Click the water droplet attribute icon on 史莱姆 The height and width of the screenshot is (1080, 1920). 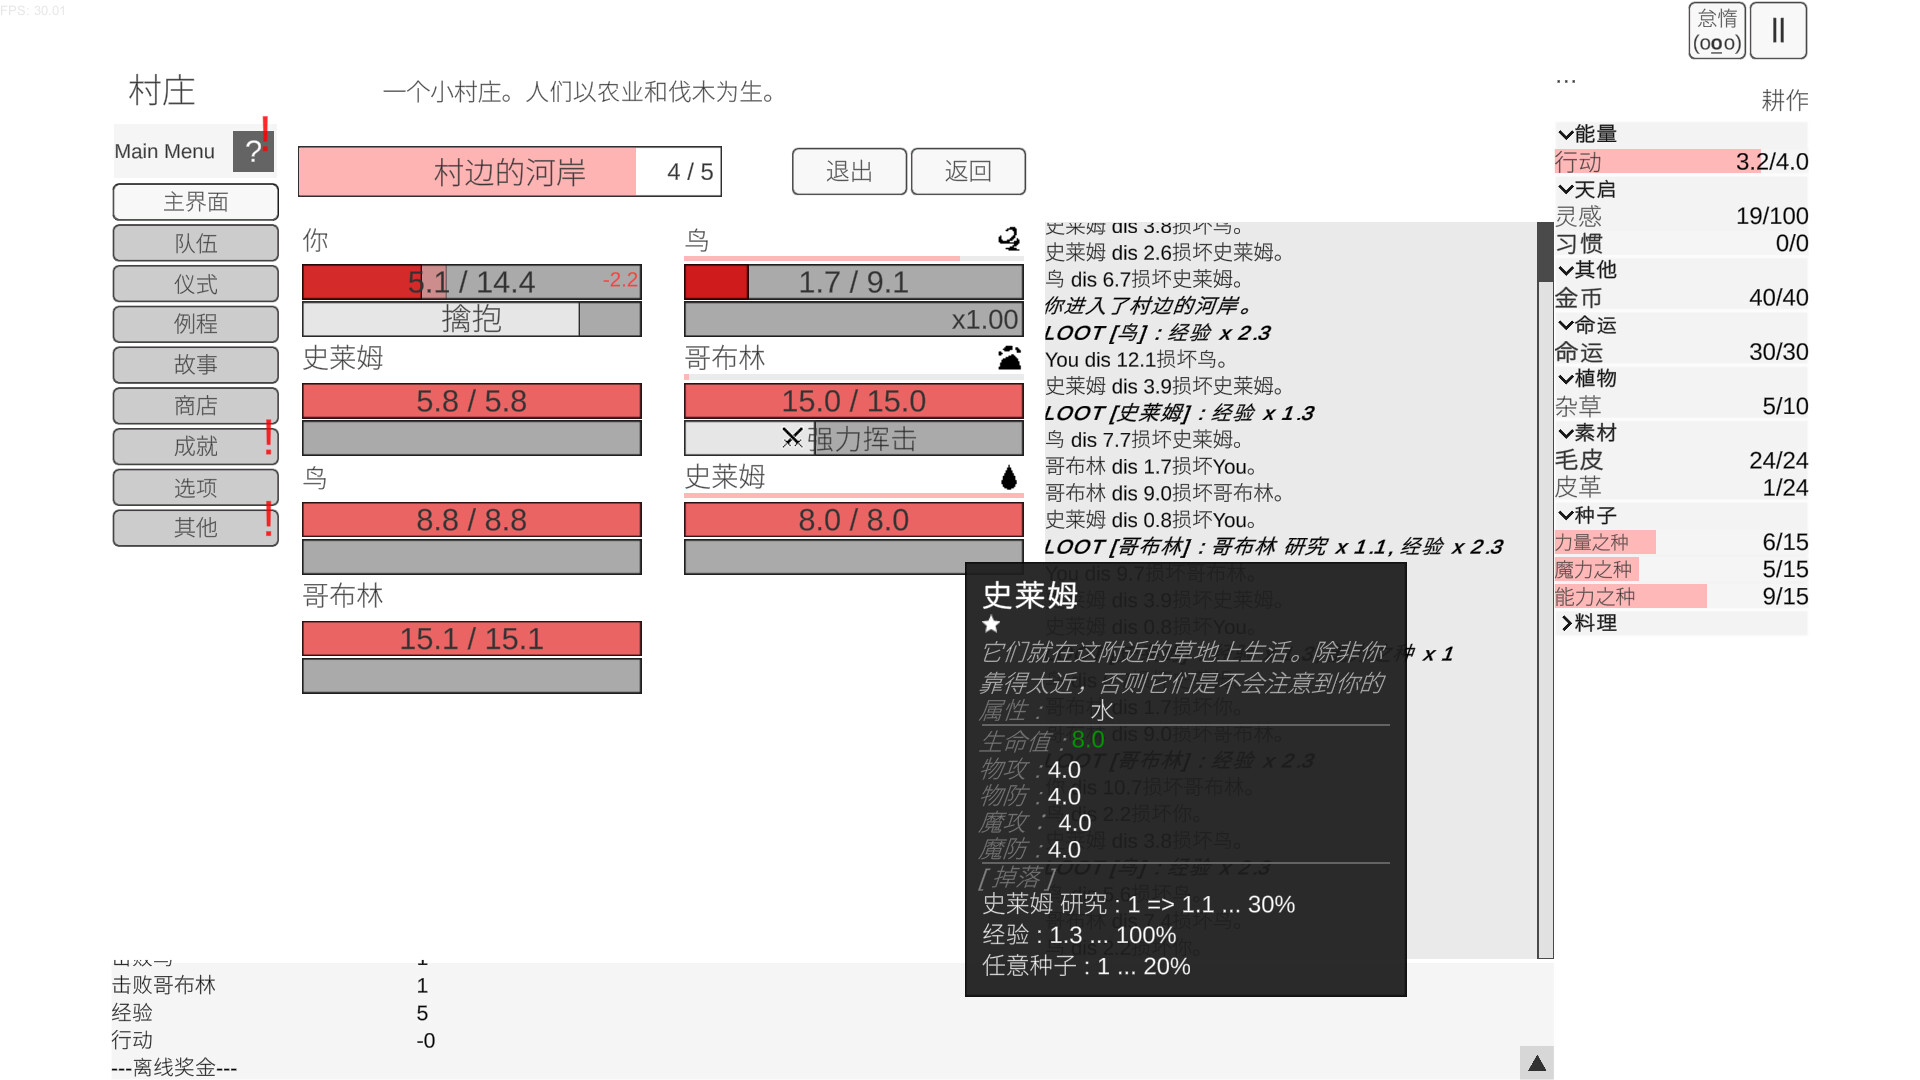1010,478
